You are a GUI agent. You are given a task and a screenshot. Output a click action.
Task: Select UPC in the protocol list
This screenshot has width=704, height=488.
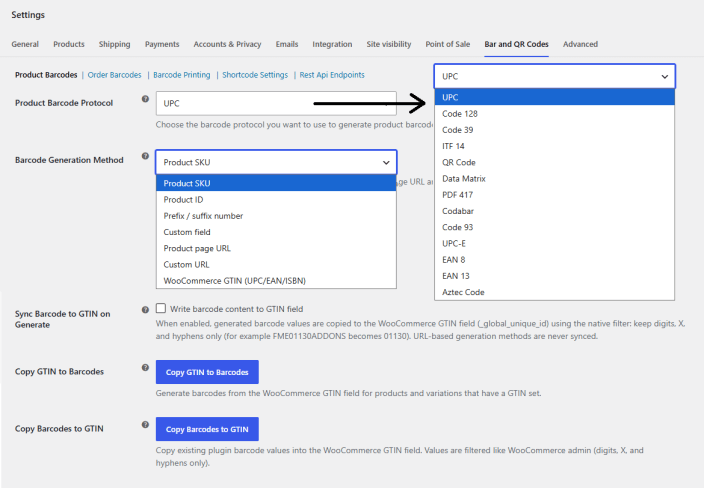pos(554,97)
